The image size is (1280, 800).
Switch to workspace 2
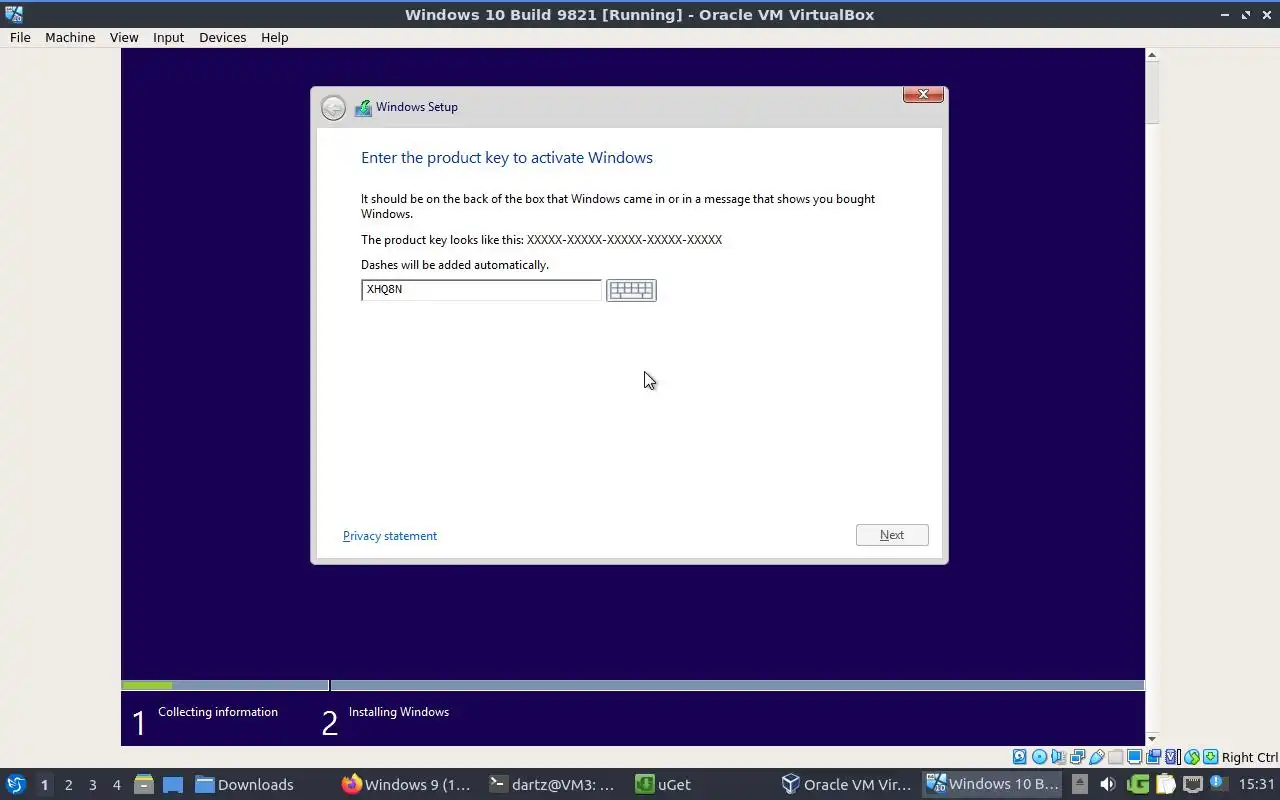click(x=68, y=784)
